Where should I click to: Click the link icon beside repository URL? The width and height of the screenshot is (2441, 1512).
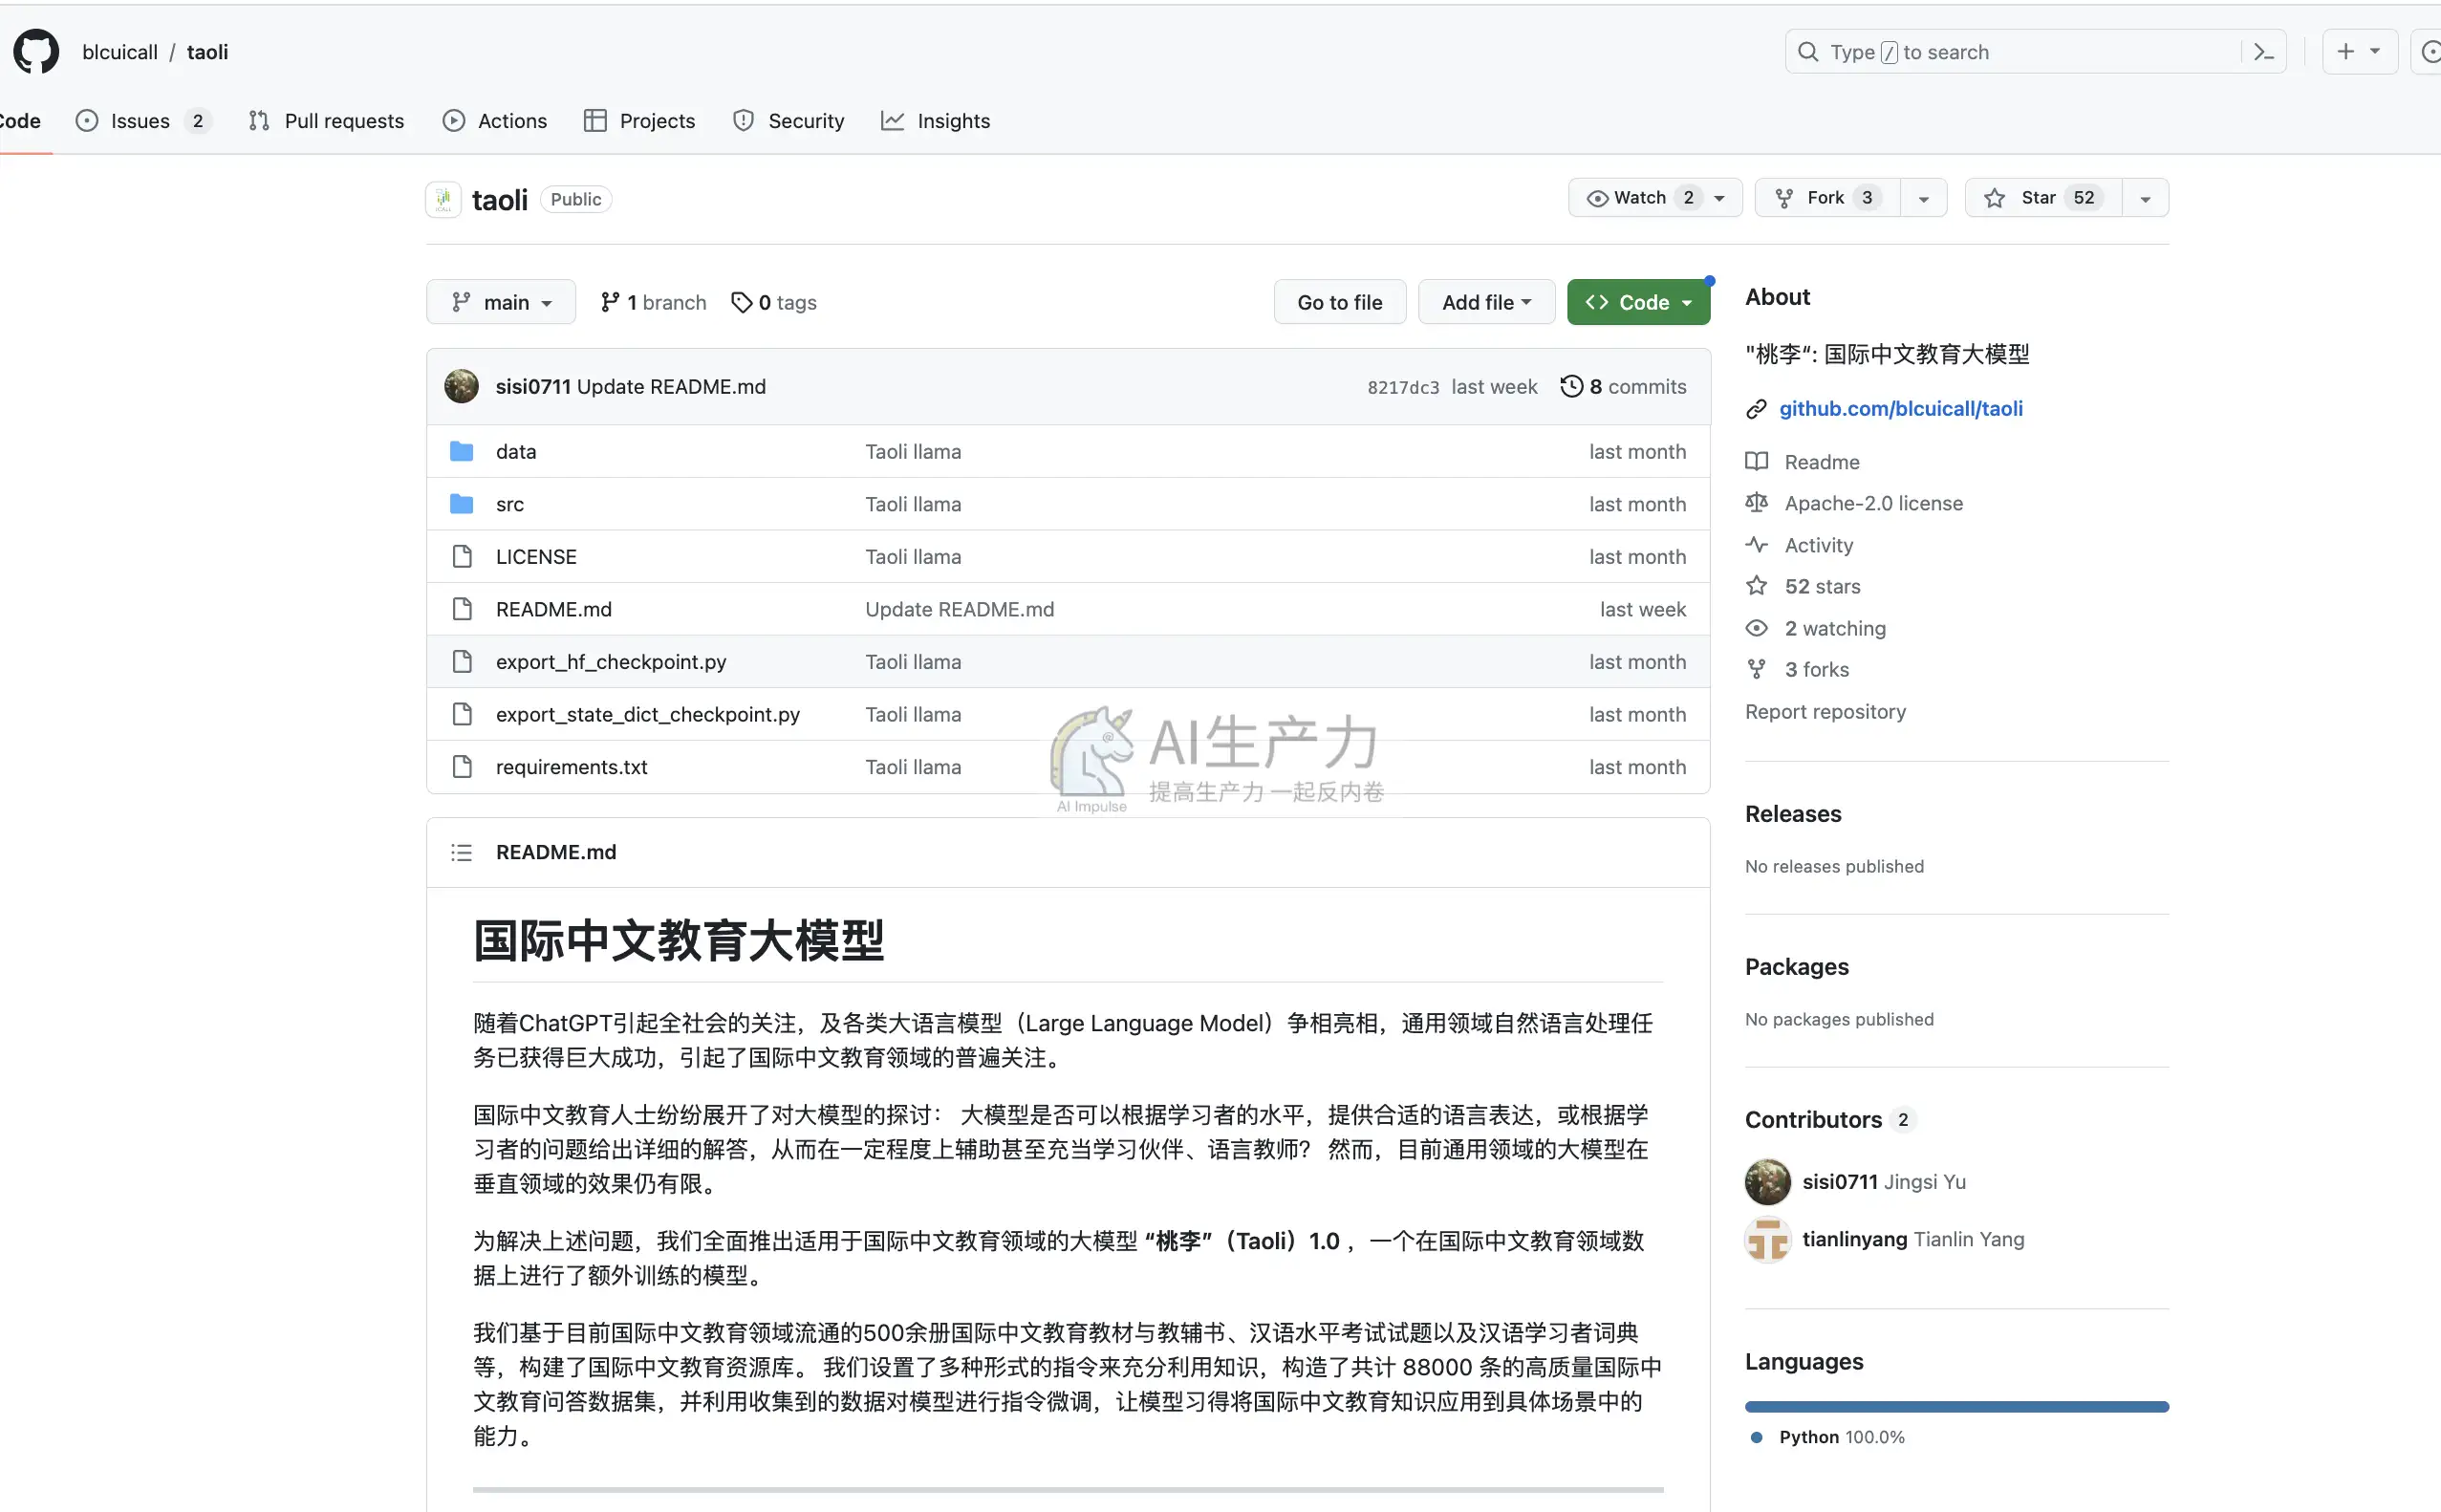1756,409
